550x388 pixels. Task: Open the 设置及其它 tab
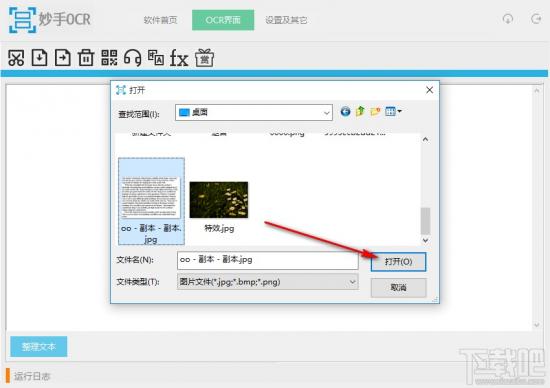click(x=286, y=20)
